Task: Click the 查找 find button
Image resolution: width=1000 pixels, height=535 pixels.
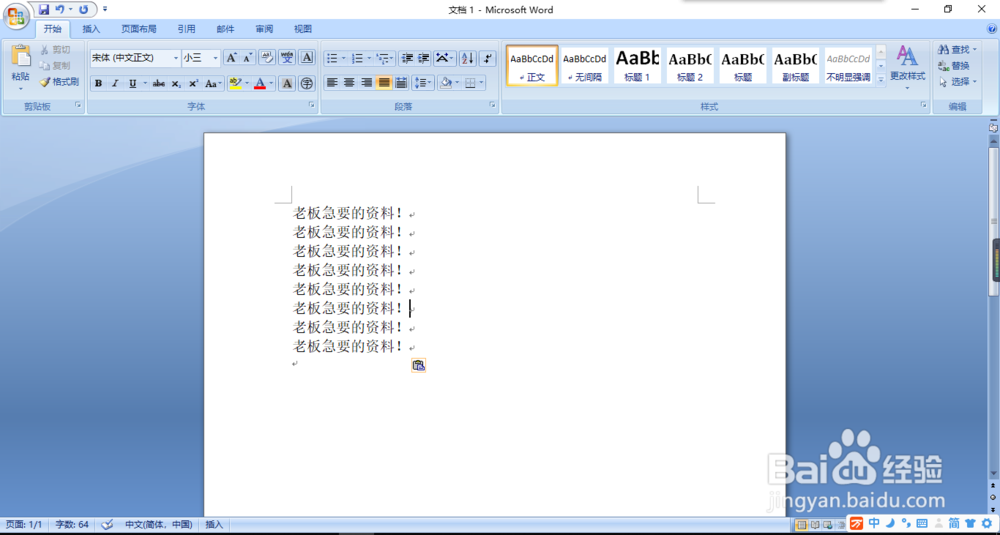Action: tap(958, 49)
